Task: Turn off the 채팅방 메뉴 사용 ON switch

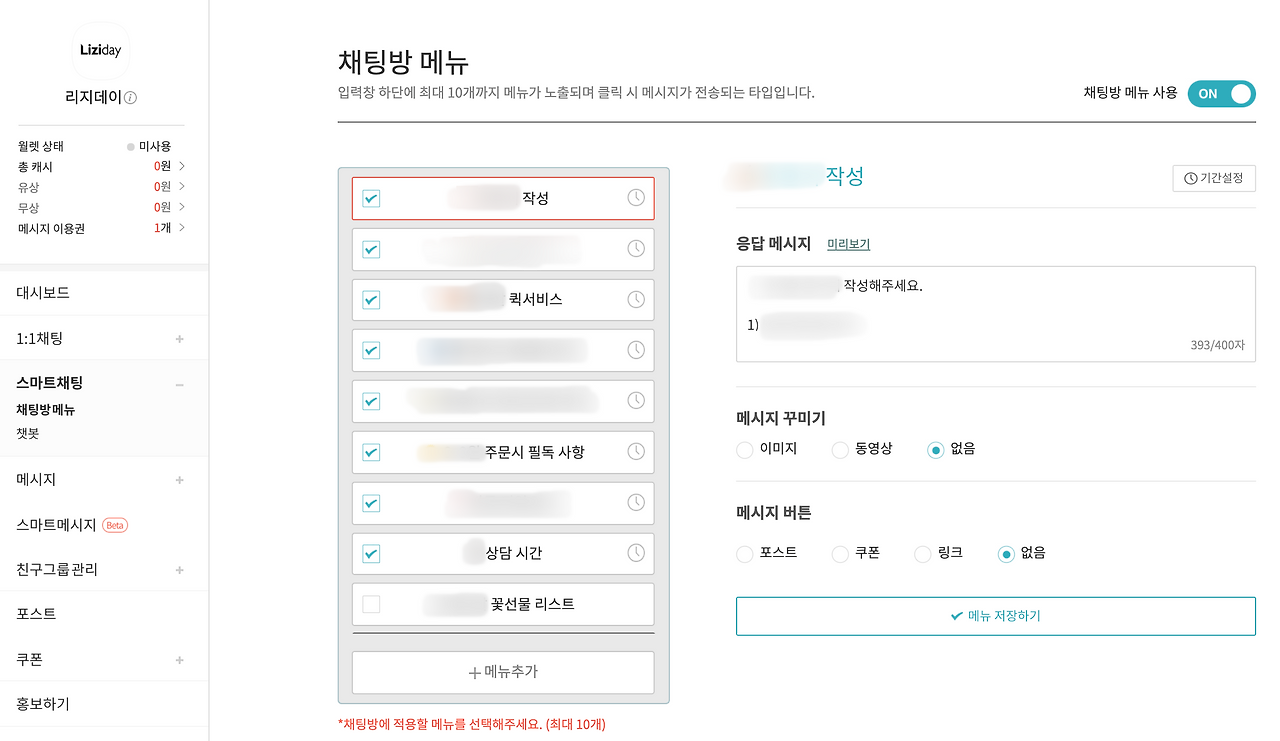Action: point(1221,93)
